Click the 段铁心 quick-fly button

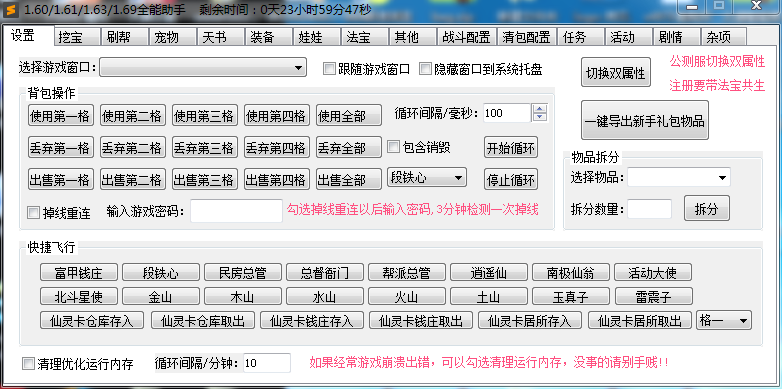pos(161,272)
